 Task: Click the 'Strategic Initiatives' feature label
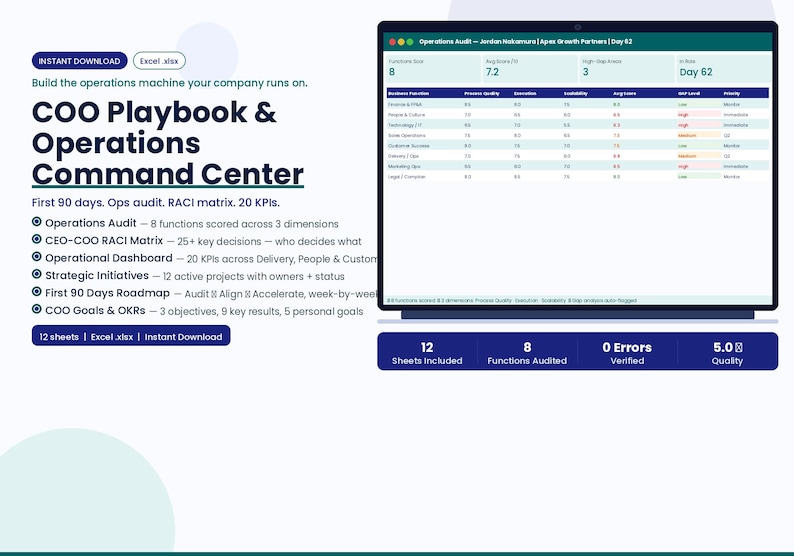tap(97, 275)
